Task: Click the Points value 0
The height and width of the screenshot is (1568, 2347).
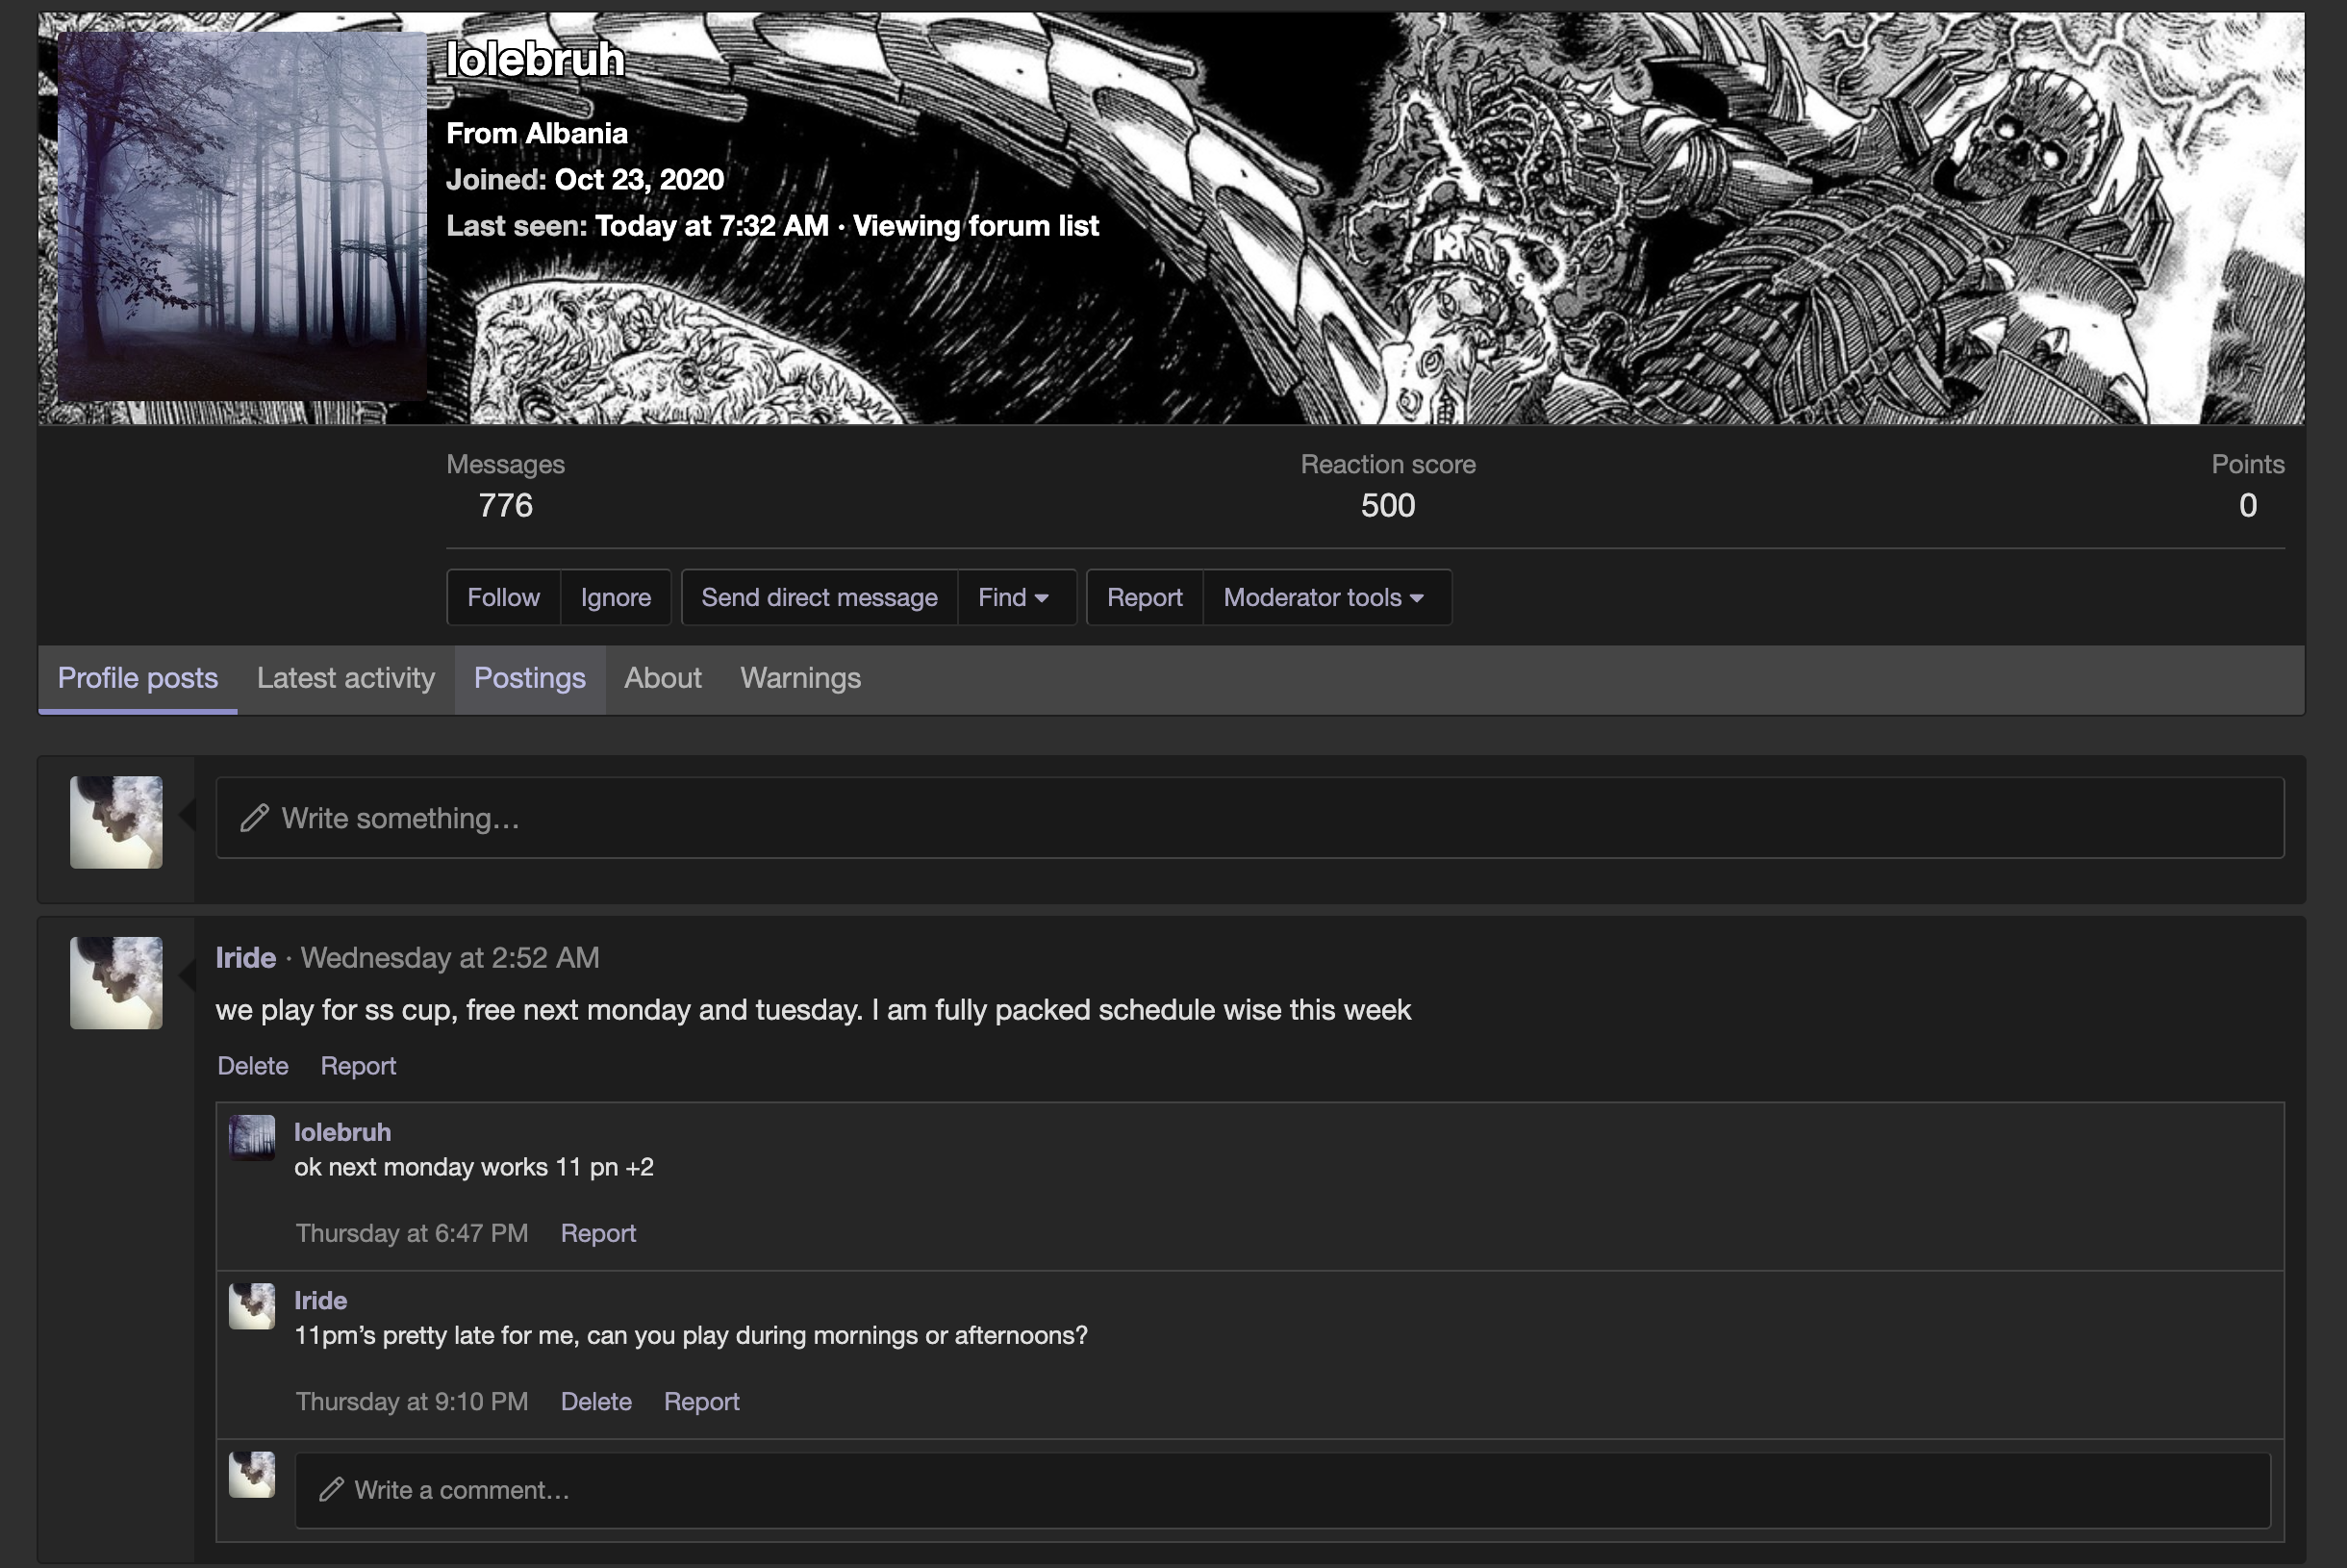Action: pyautogui.click(x=2248, y=505)
